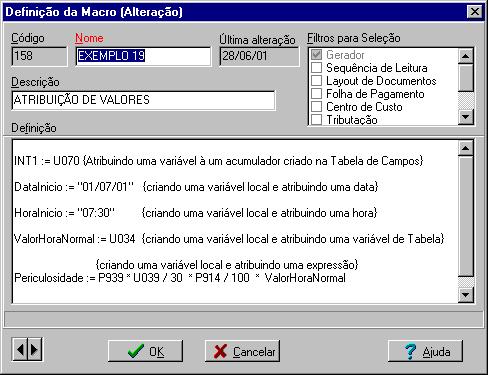Click the Filtros para Seleção label
The width and height of the screenshot is (488, 375).
point(354,38)
